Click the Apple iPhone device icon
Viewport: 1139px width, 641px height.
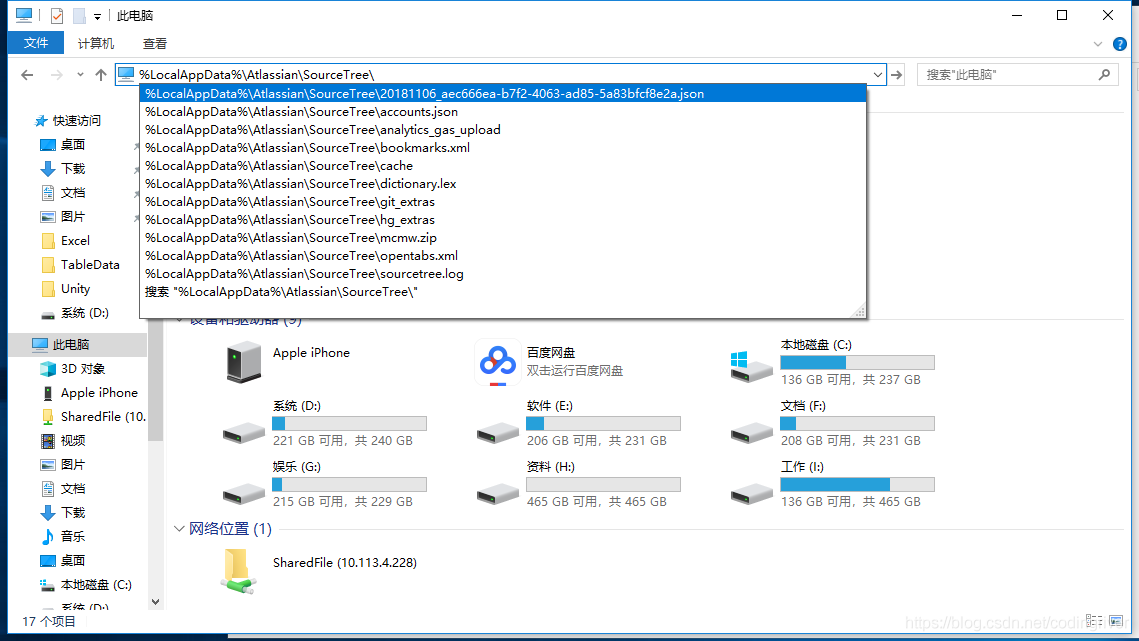point(243,361)
